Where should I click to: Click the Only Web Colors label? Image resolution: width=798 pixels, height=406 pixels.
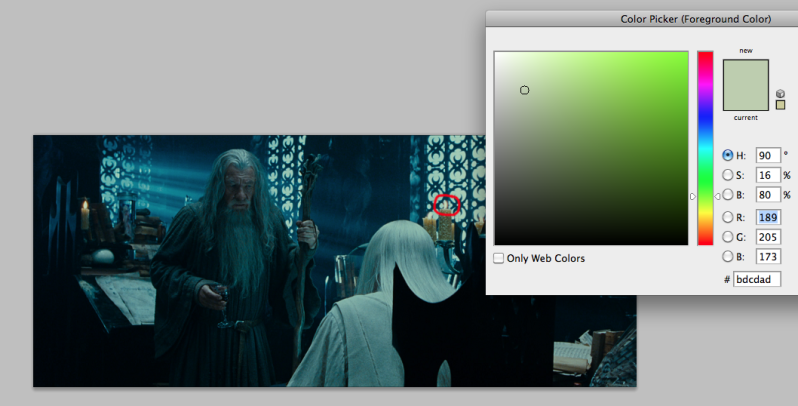546,258
